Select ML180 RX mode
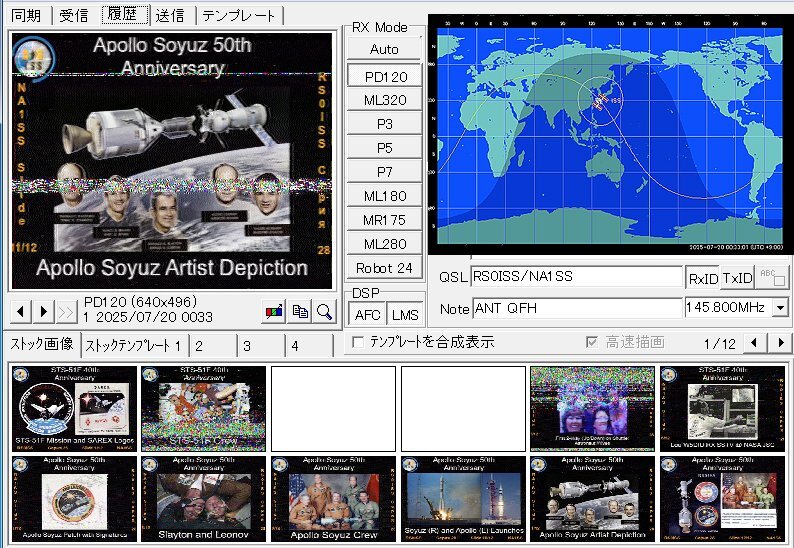Viewport: 794px width, 548px height. [x=384, y=195]
